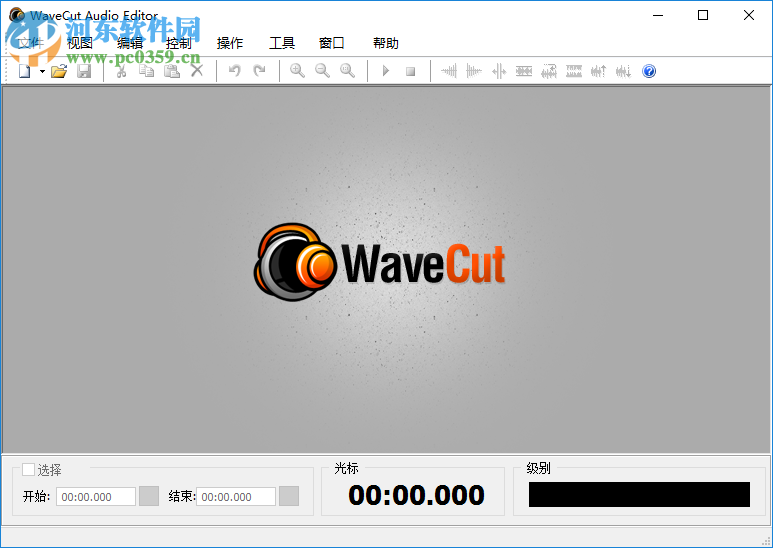This screenshot has width=773, height=548.
Task: Click gray button beside 开始 field
Action: pyautogui.click(x=149, y=496)
